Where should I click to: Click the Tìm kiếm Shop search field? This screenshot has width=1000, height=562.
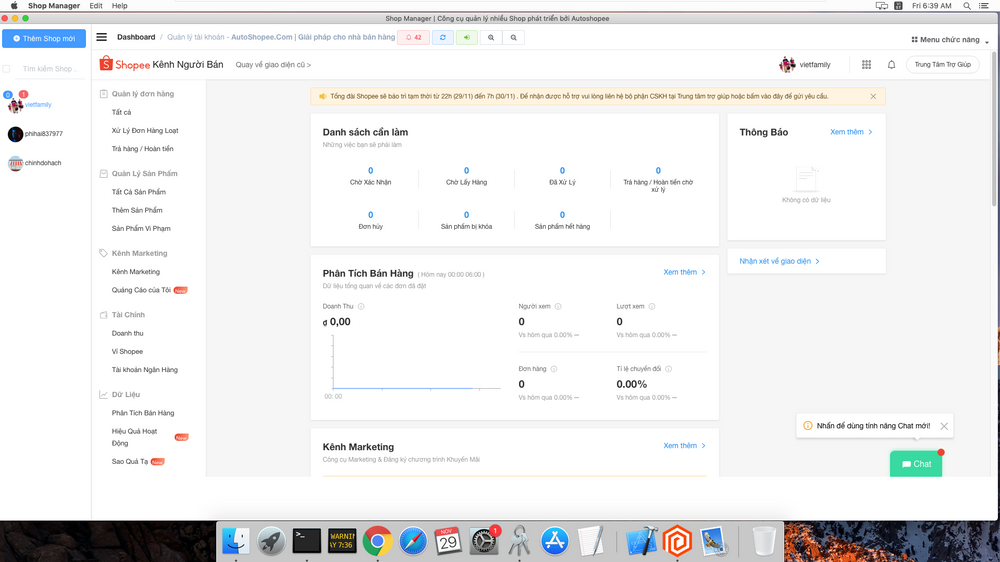pyautogui.click(x=48, y=69)
